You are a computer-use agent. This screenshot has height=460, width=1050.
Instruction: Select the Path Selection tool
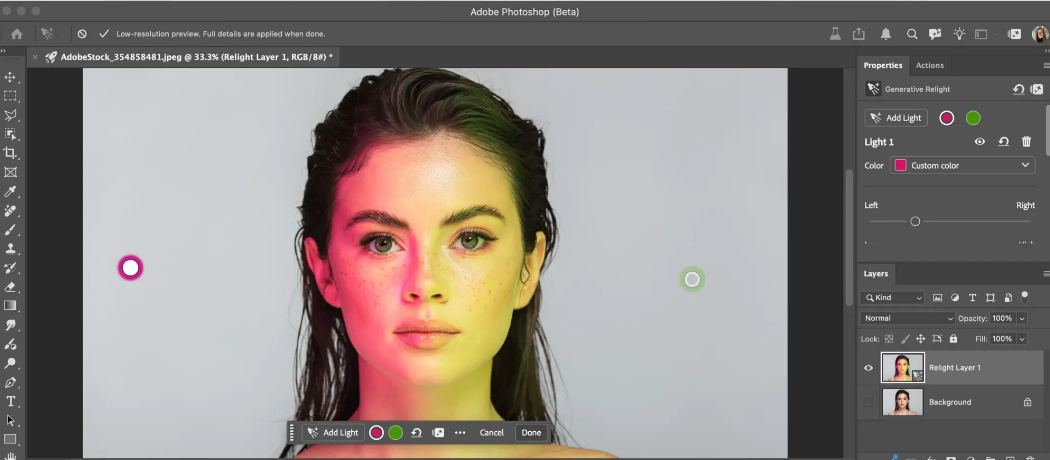pyautogui.click(x=10, y=420)
